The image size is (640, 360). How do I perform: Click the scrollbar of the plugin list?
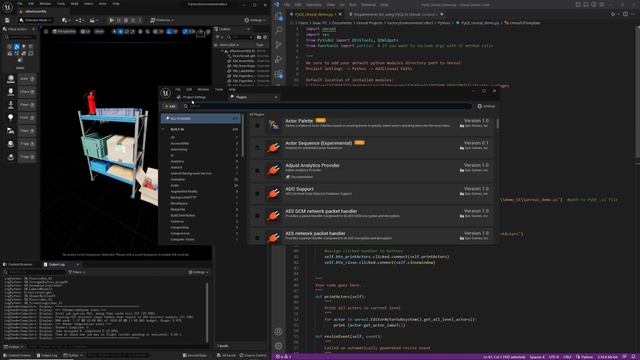[498, 124]
